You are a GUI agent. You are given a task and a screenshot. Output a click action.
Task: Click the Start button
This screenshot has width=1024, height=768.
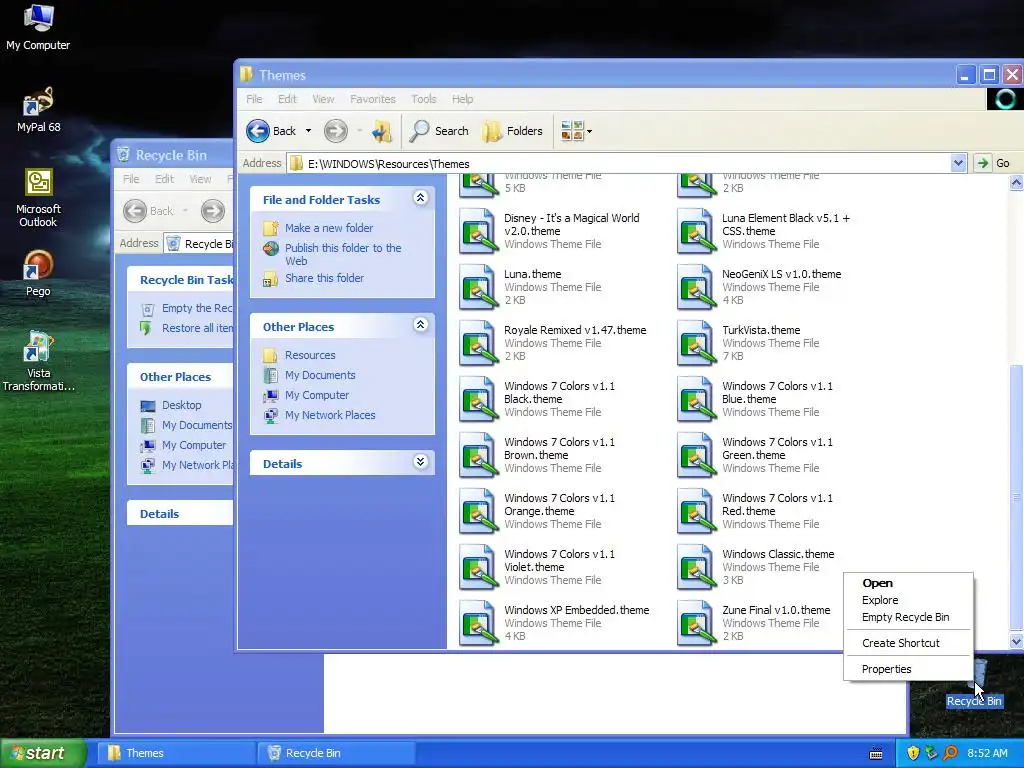point(43,753)
